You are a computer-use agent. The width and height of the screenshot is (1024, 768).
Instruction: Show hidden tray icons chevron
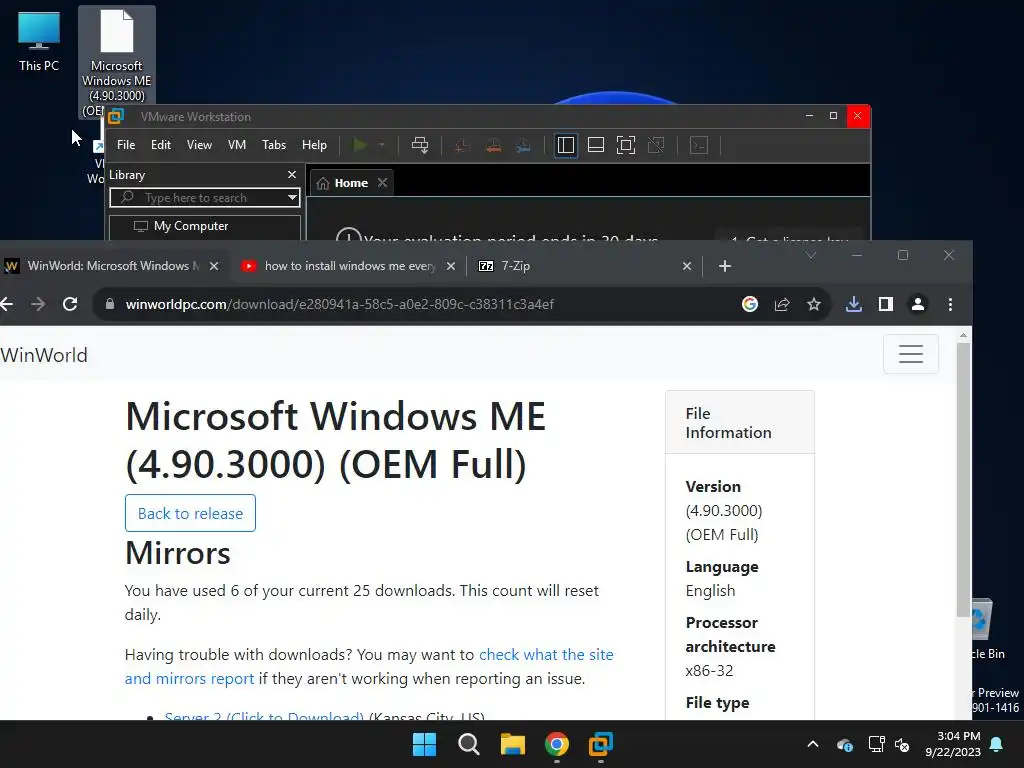[x=813, y=744]
